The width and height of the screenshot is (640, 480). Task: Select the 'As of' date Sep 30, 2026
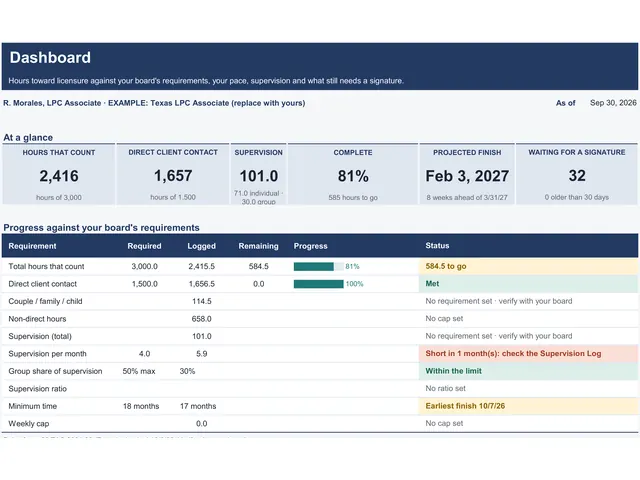click(x=613, y=103)
